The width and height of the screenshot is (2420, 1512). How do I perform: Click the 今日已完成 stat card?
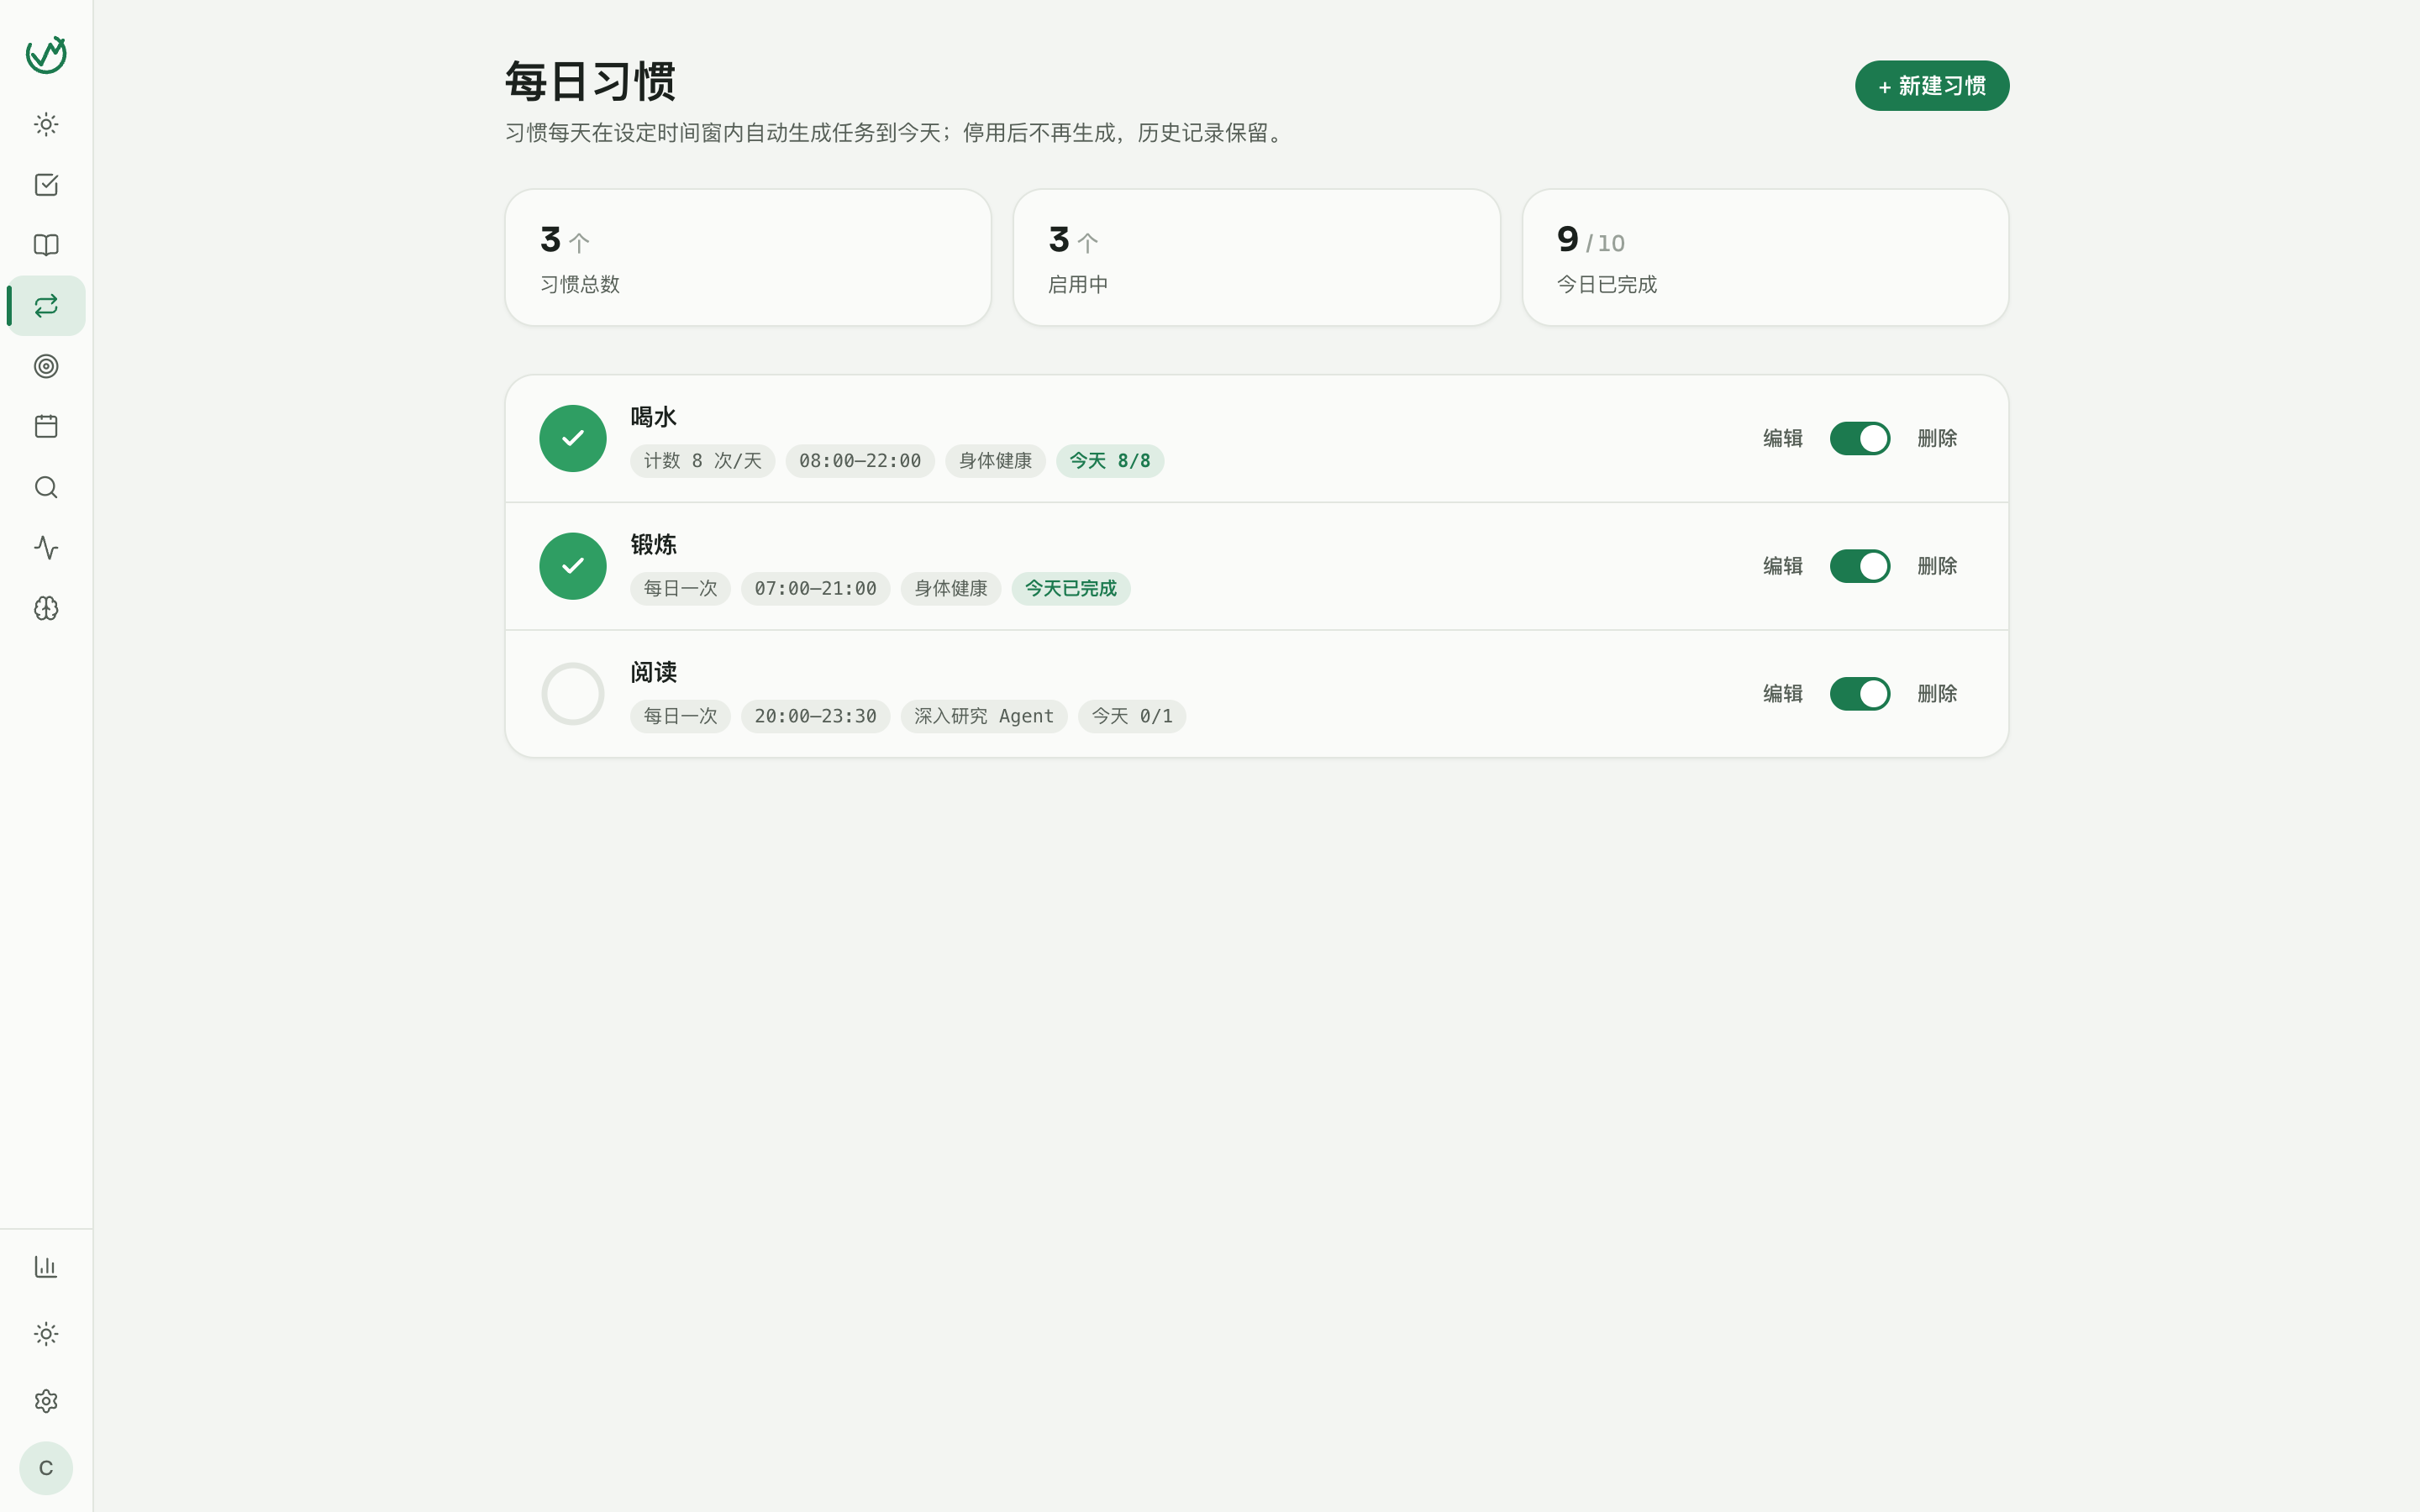click(1765, 257)
